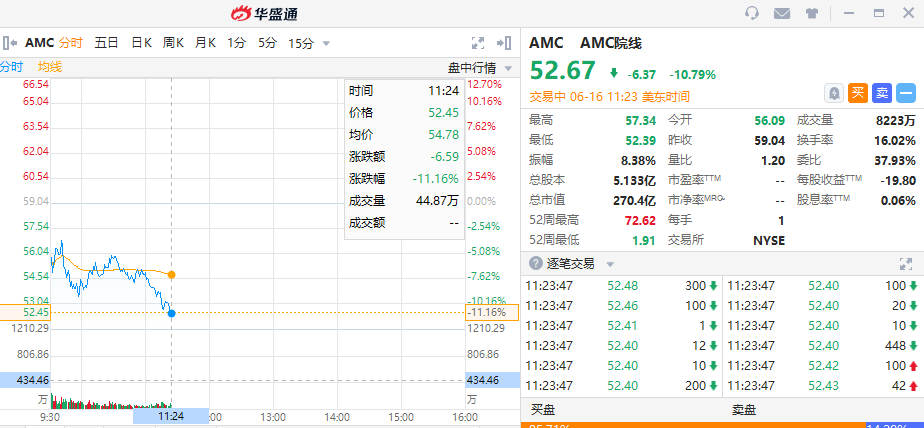Open the mail messages icon

point(782,13)
